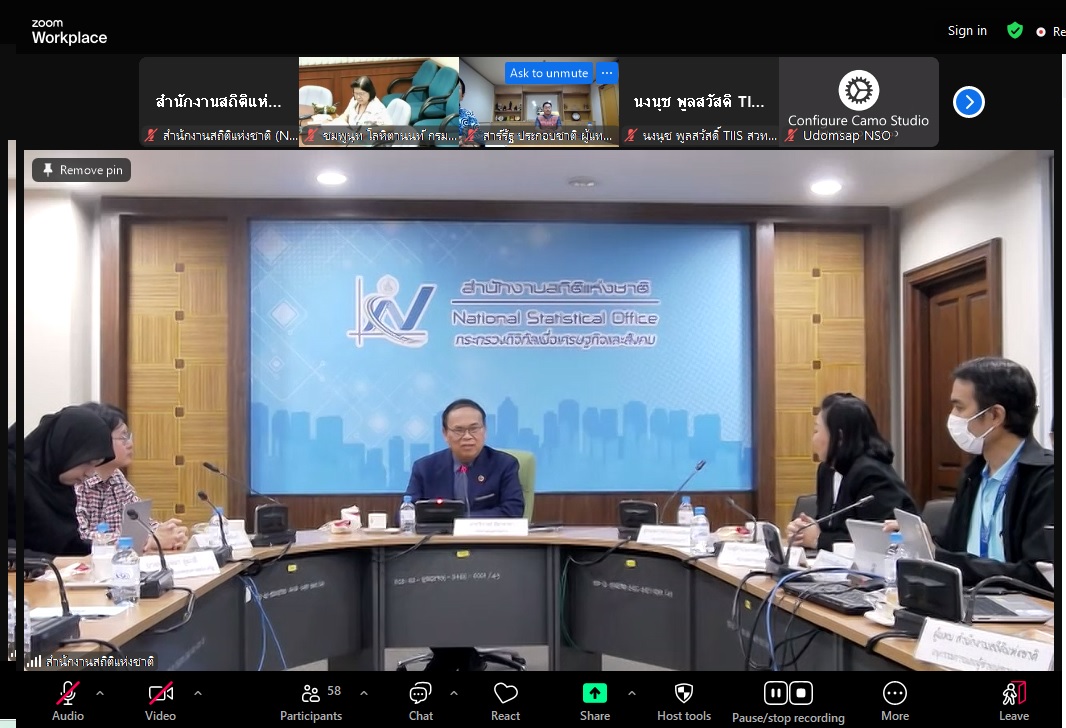Select the man at desk video thumbnail

coord(539,101)
